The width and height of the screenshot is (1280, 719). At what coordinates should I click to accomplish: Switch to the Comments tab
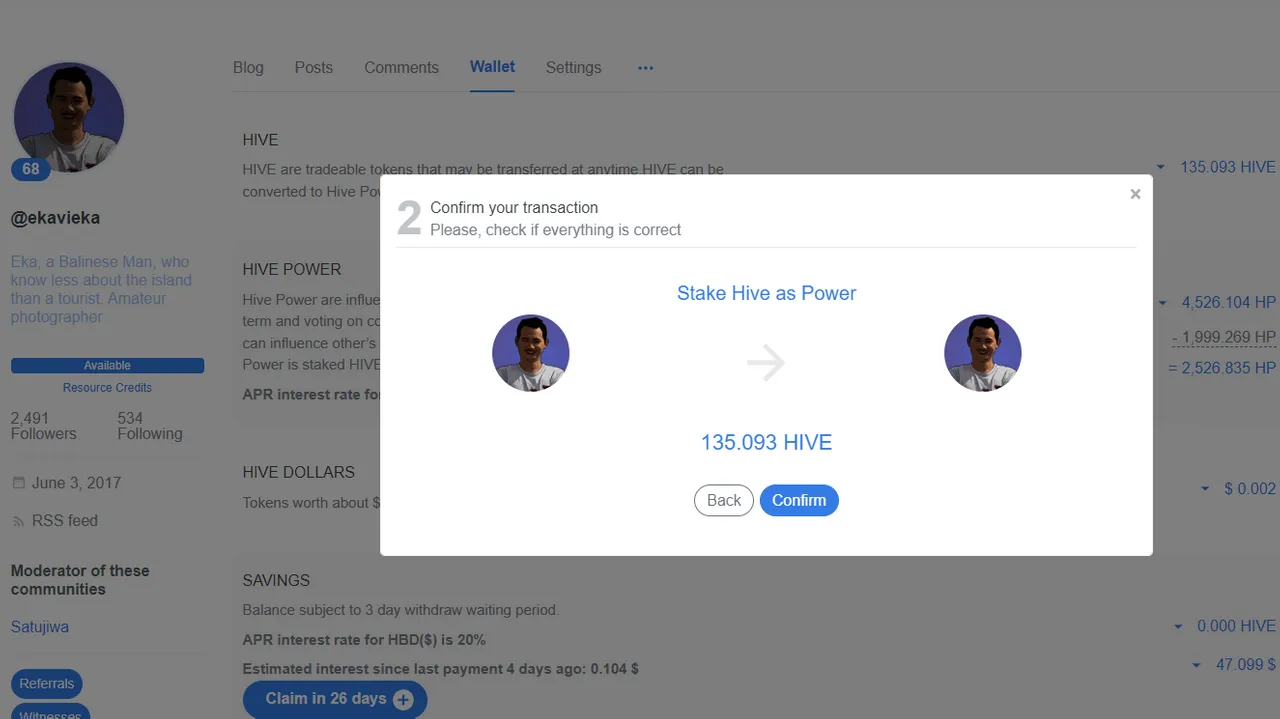[401, 67]
